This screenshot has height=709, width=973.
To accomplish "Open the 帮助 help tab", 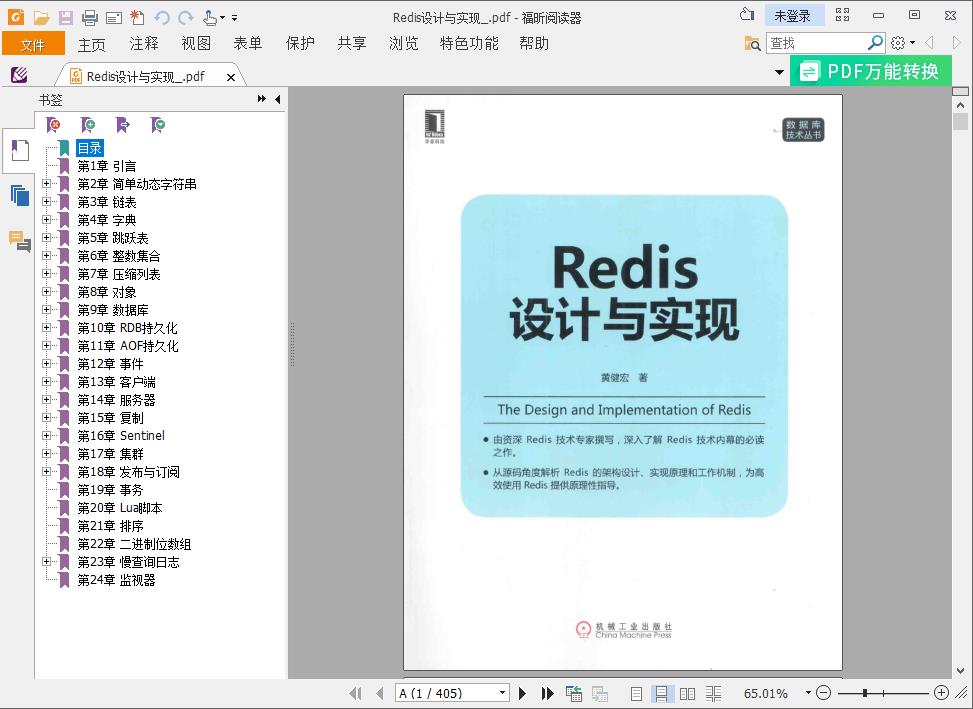I will point(534,43).
